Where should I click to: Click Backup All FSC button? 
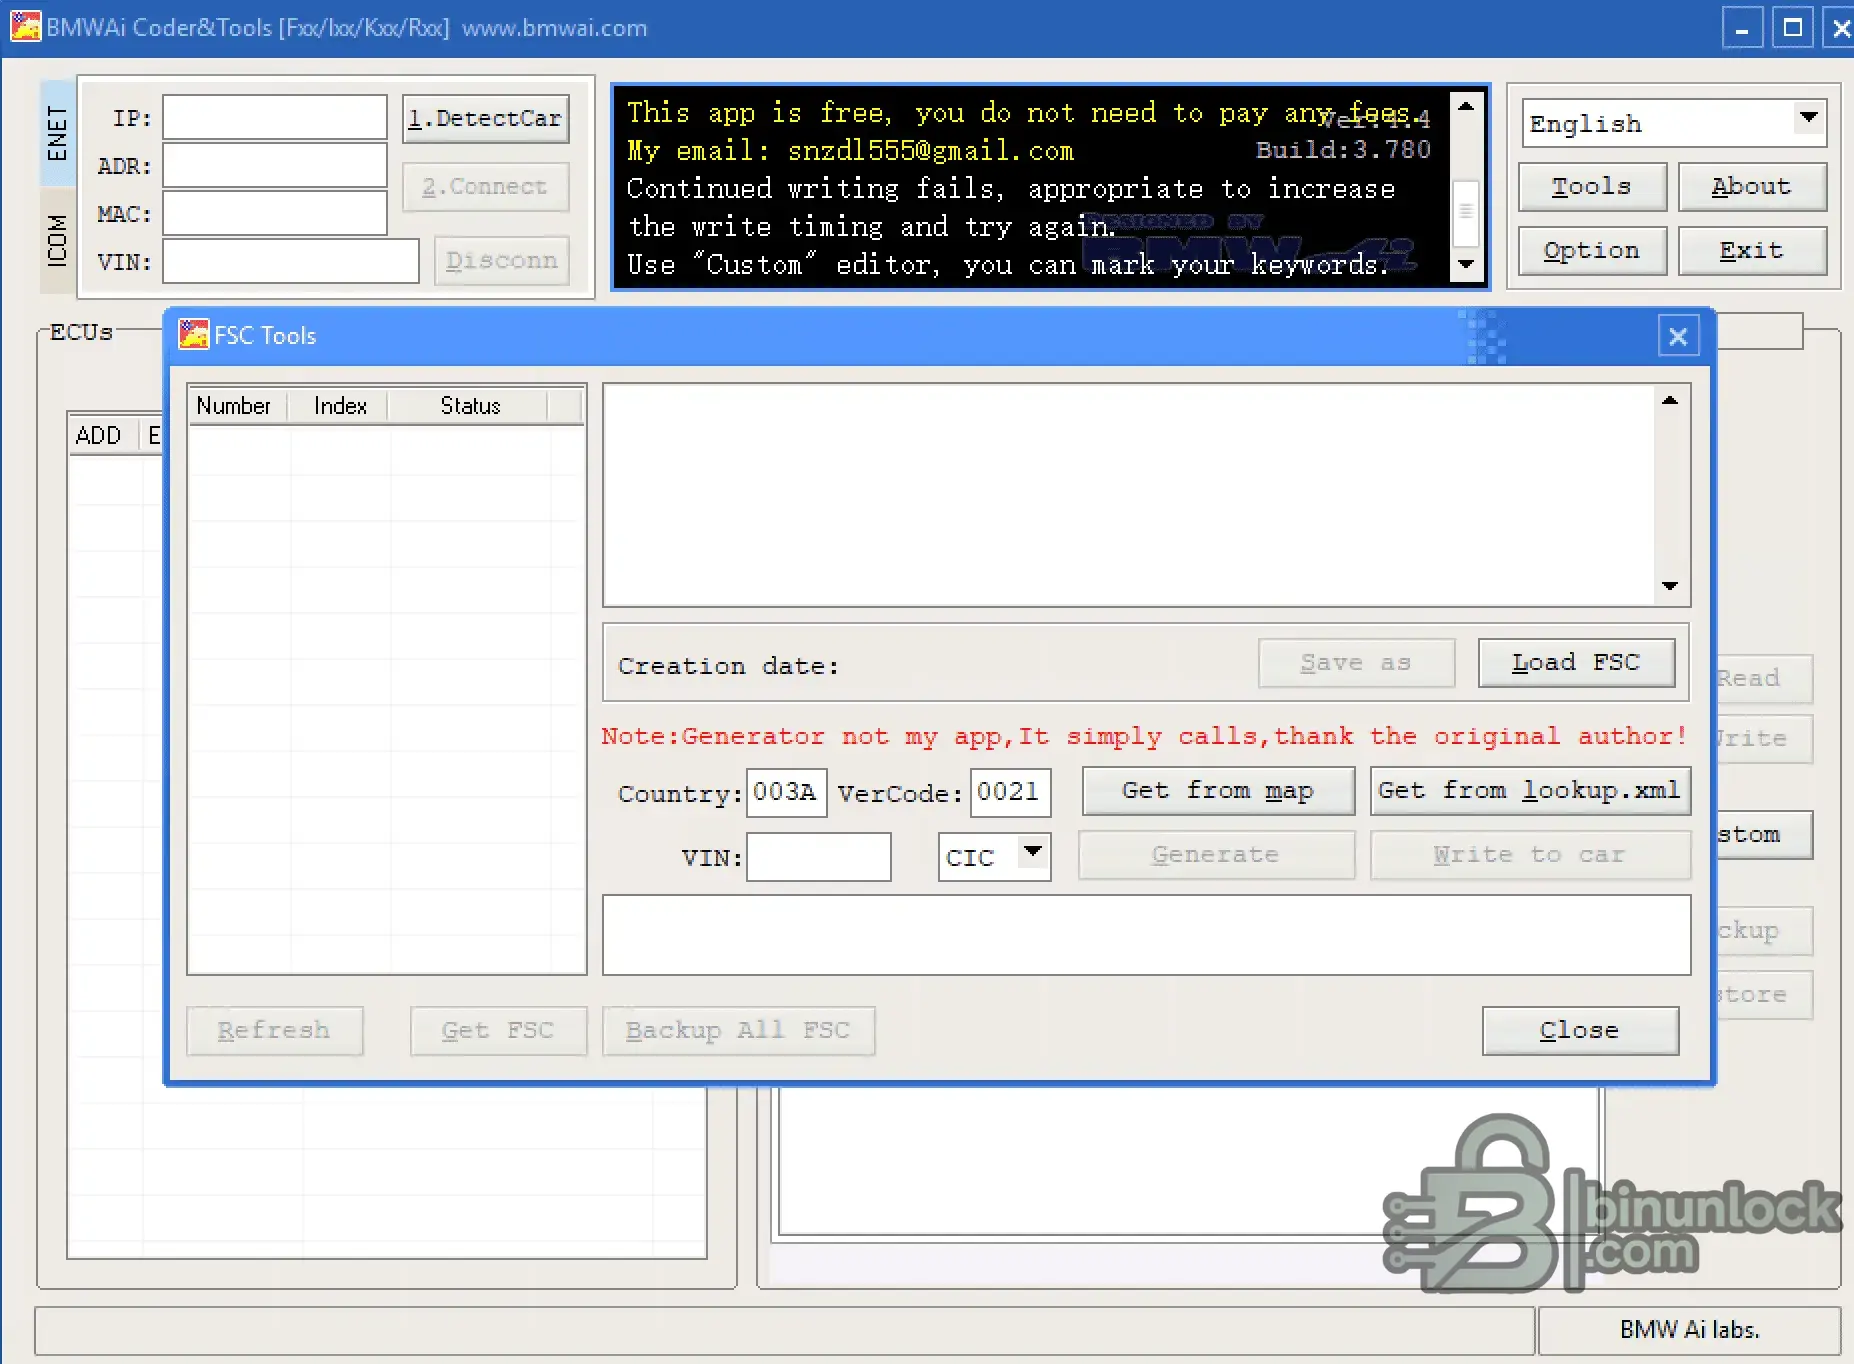[738, 1031]
